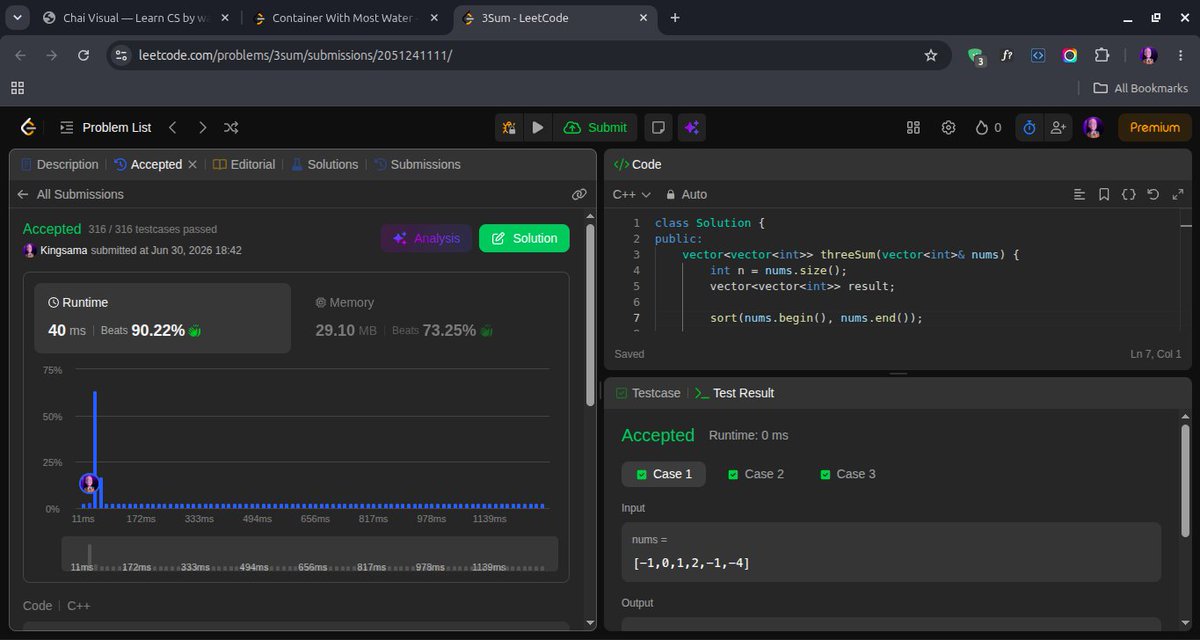Click the site info icon in address bar

click(121, 55)
